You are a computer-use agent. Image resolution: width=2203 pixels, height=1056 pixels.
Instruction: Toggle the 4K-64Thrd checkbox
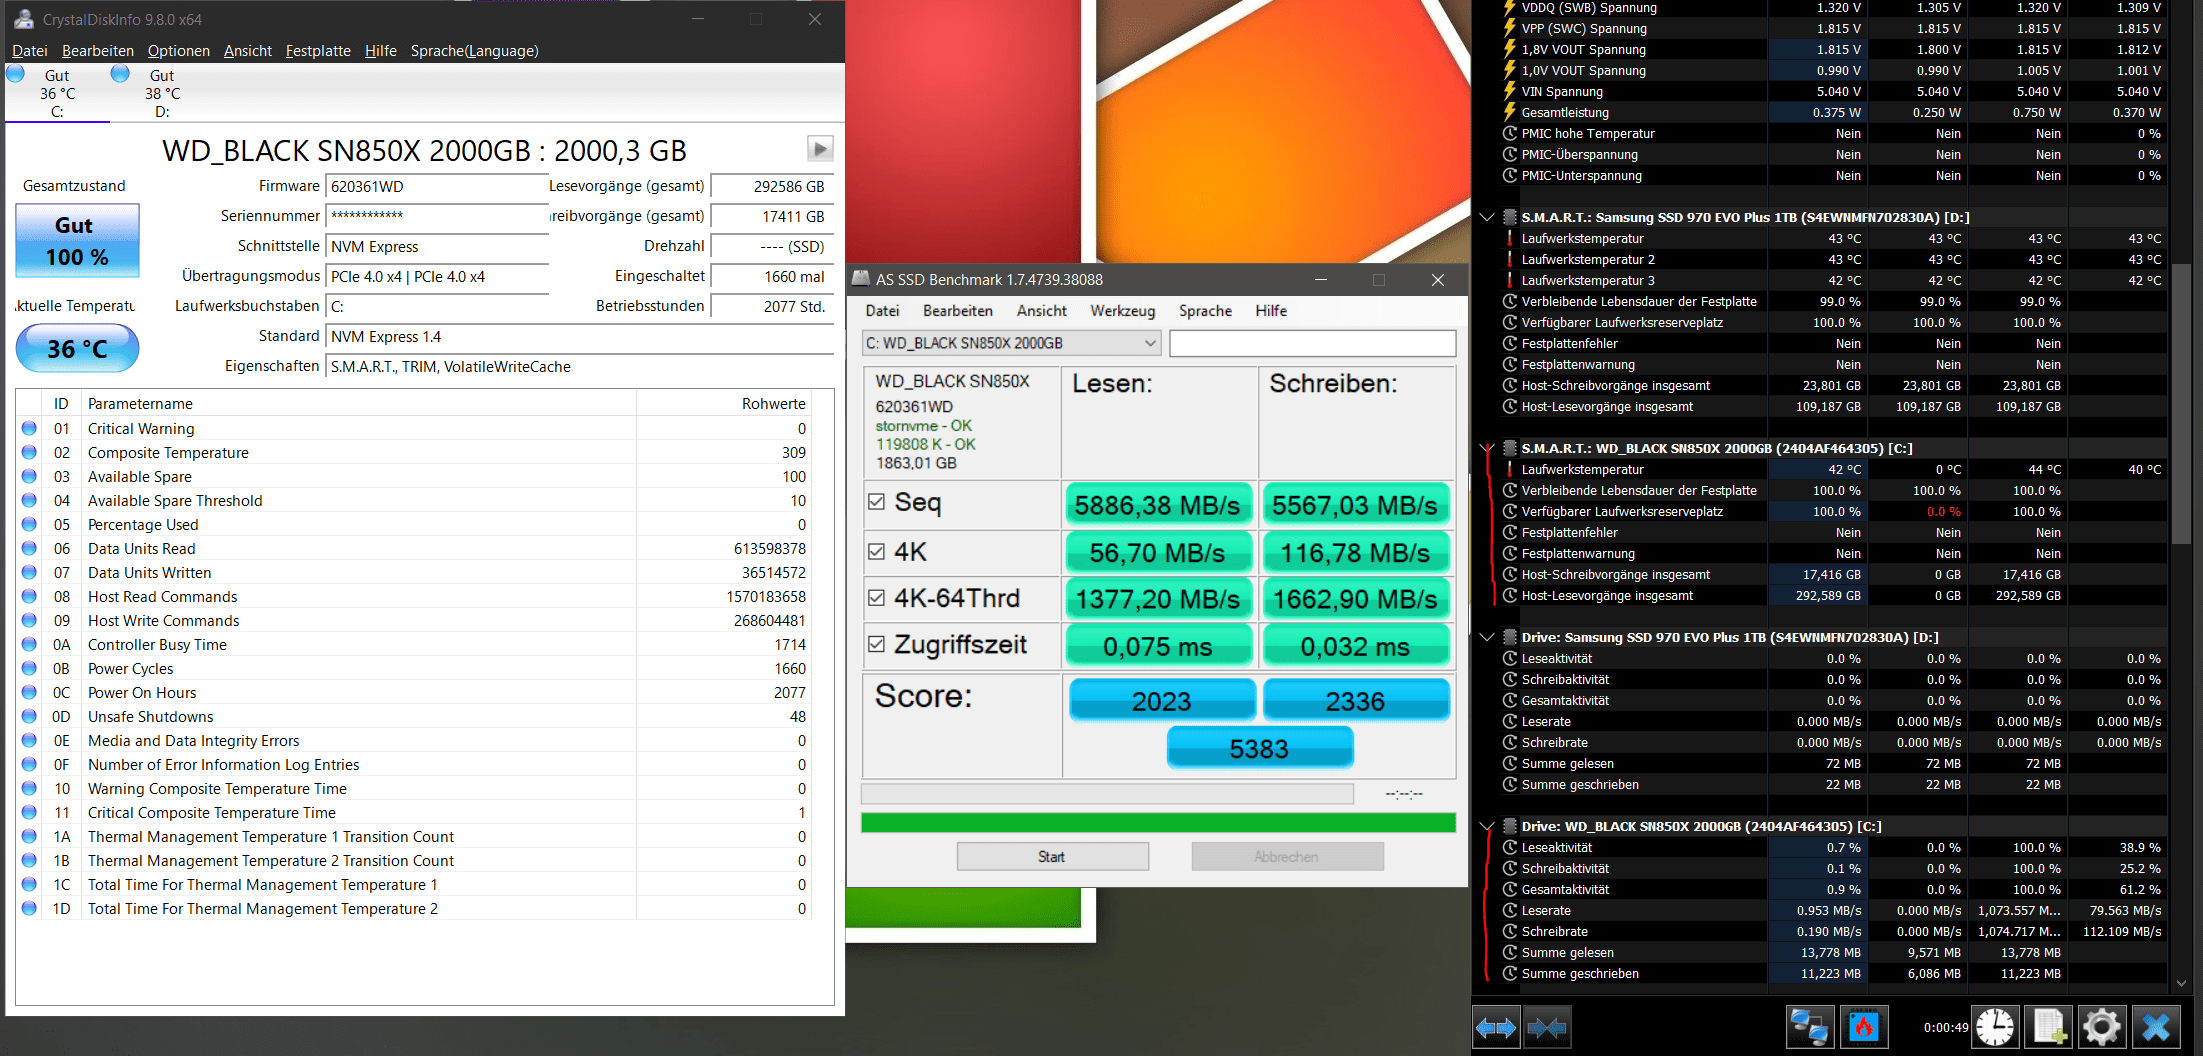[x=877, y=597]
